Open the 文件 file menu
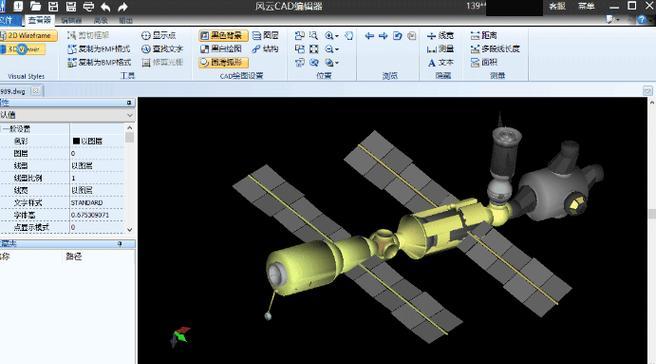Image resolution: width=656 pixels, height=364 pixels. tap(7, 20)
